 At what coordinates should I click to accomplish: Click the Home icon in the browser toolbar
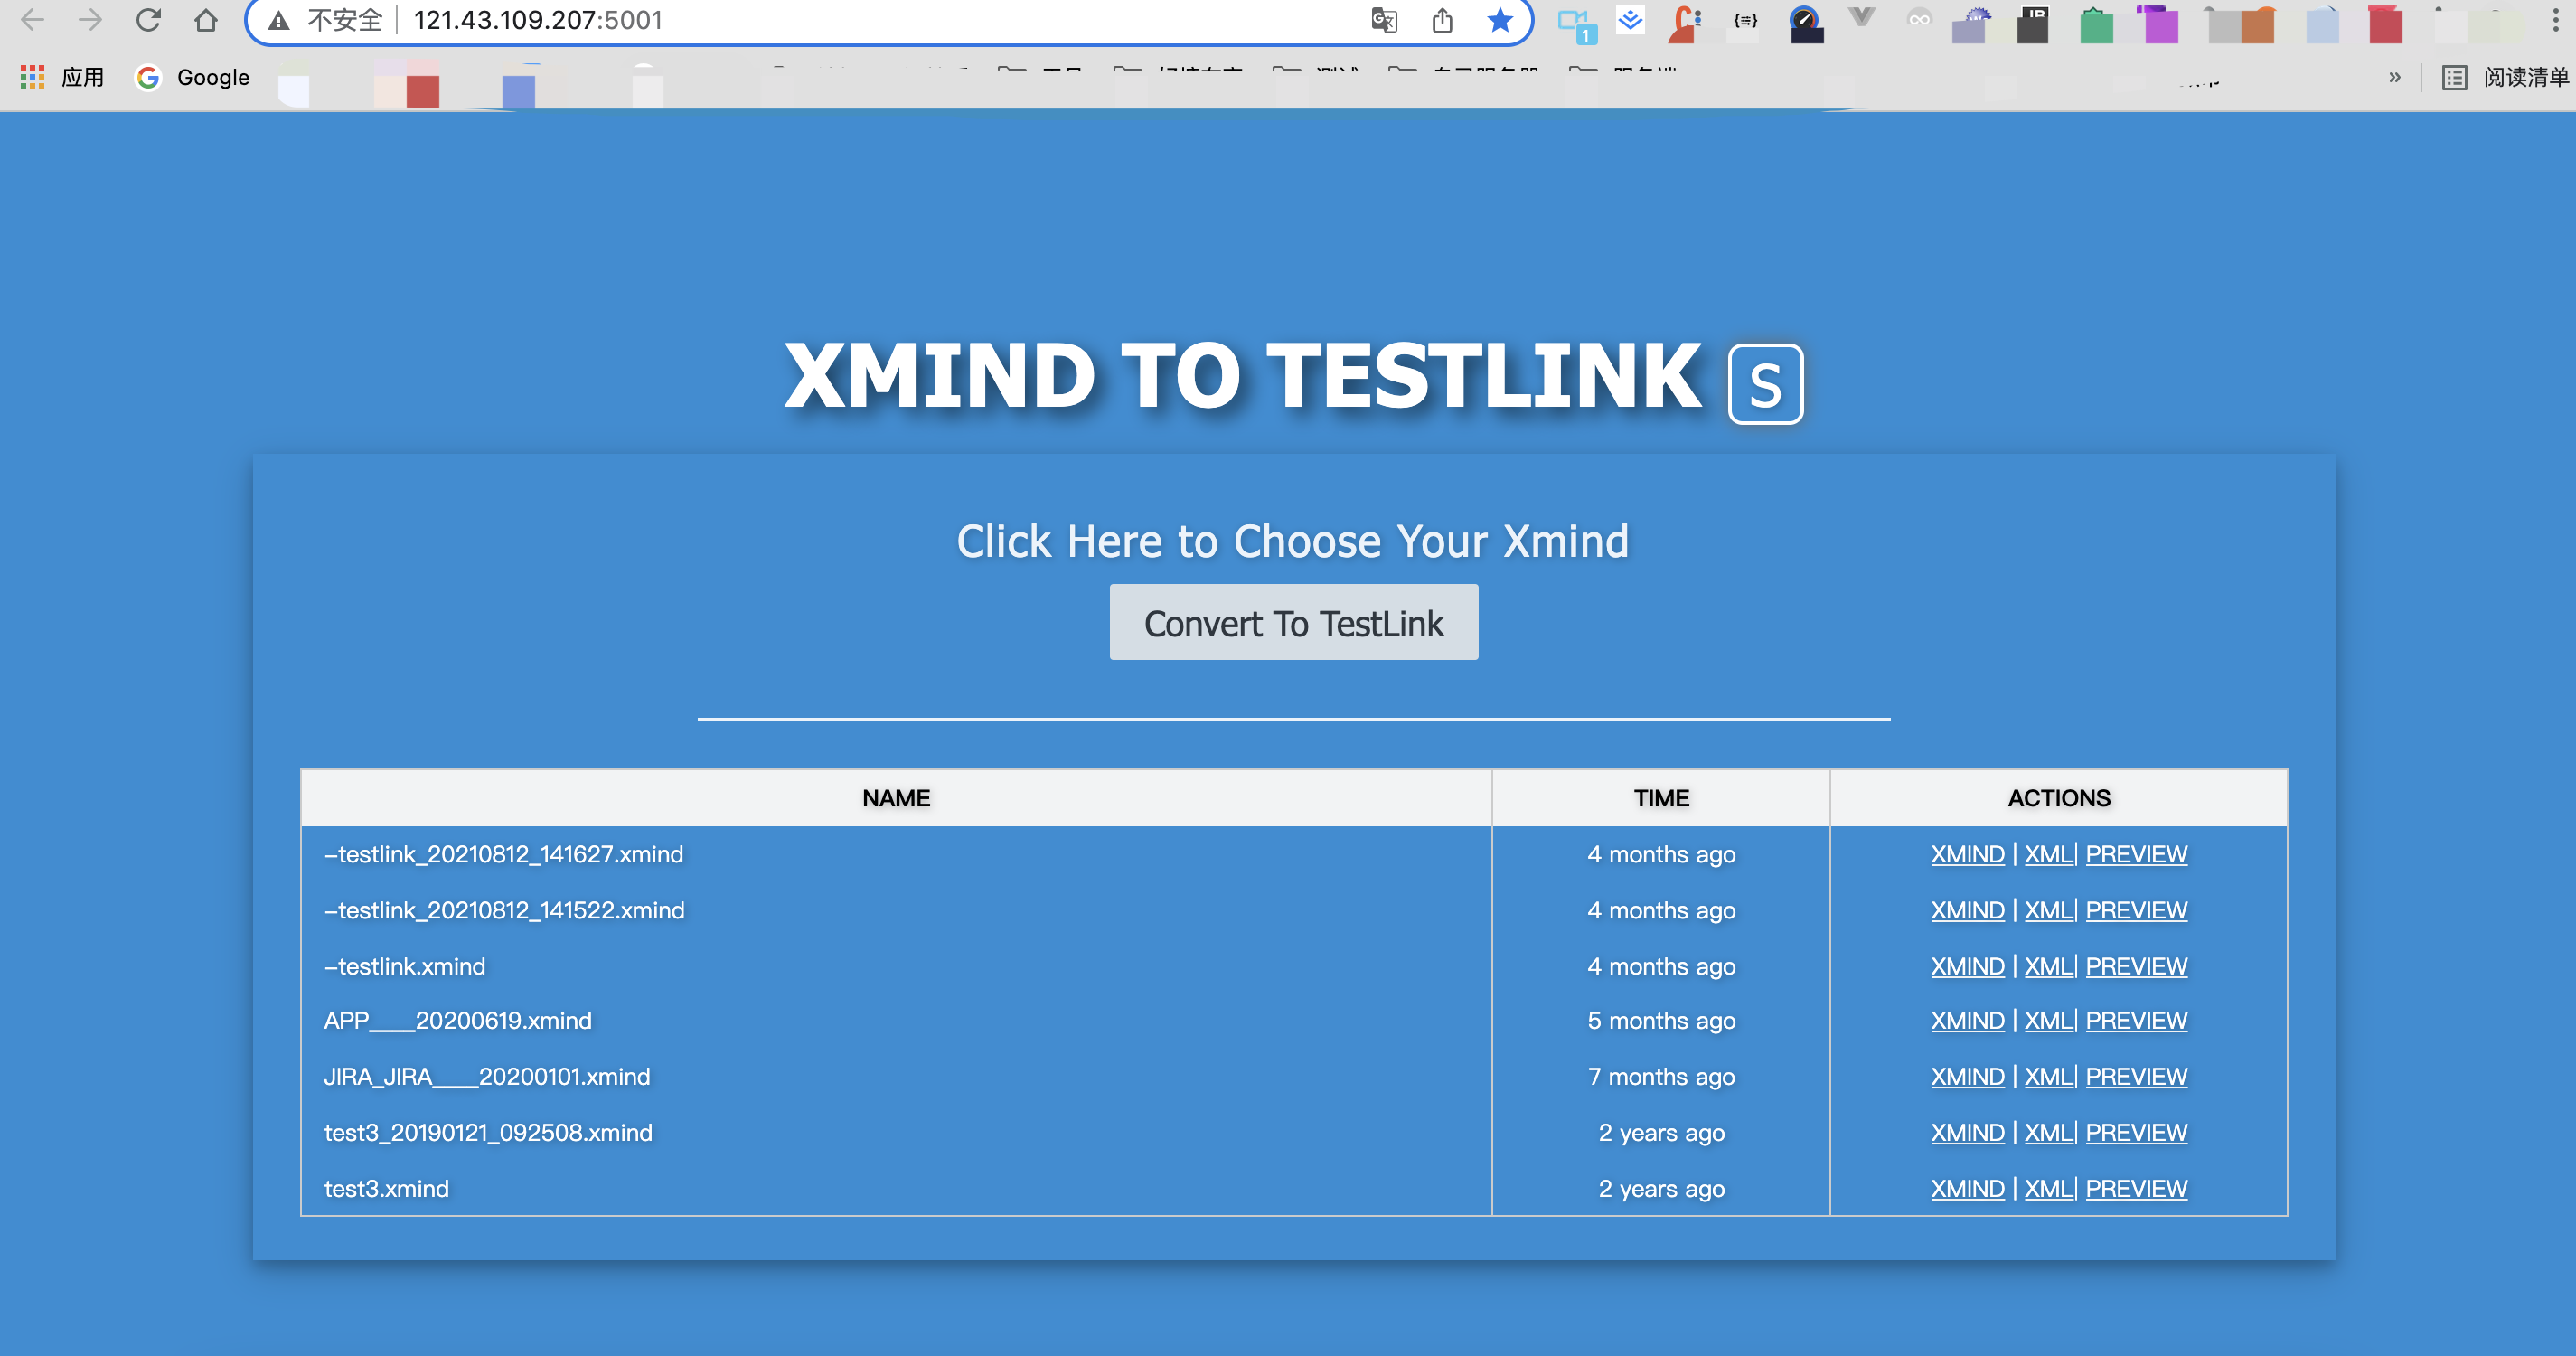click(x=206, y=20)
